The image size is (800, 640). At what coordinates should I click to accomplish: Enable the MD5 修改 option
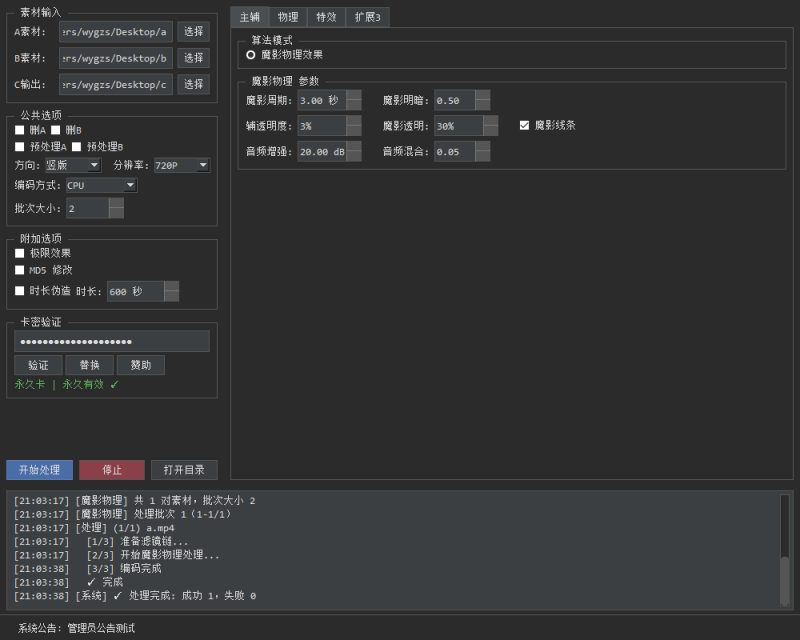(20, 270)
